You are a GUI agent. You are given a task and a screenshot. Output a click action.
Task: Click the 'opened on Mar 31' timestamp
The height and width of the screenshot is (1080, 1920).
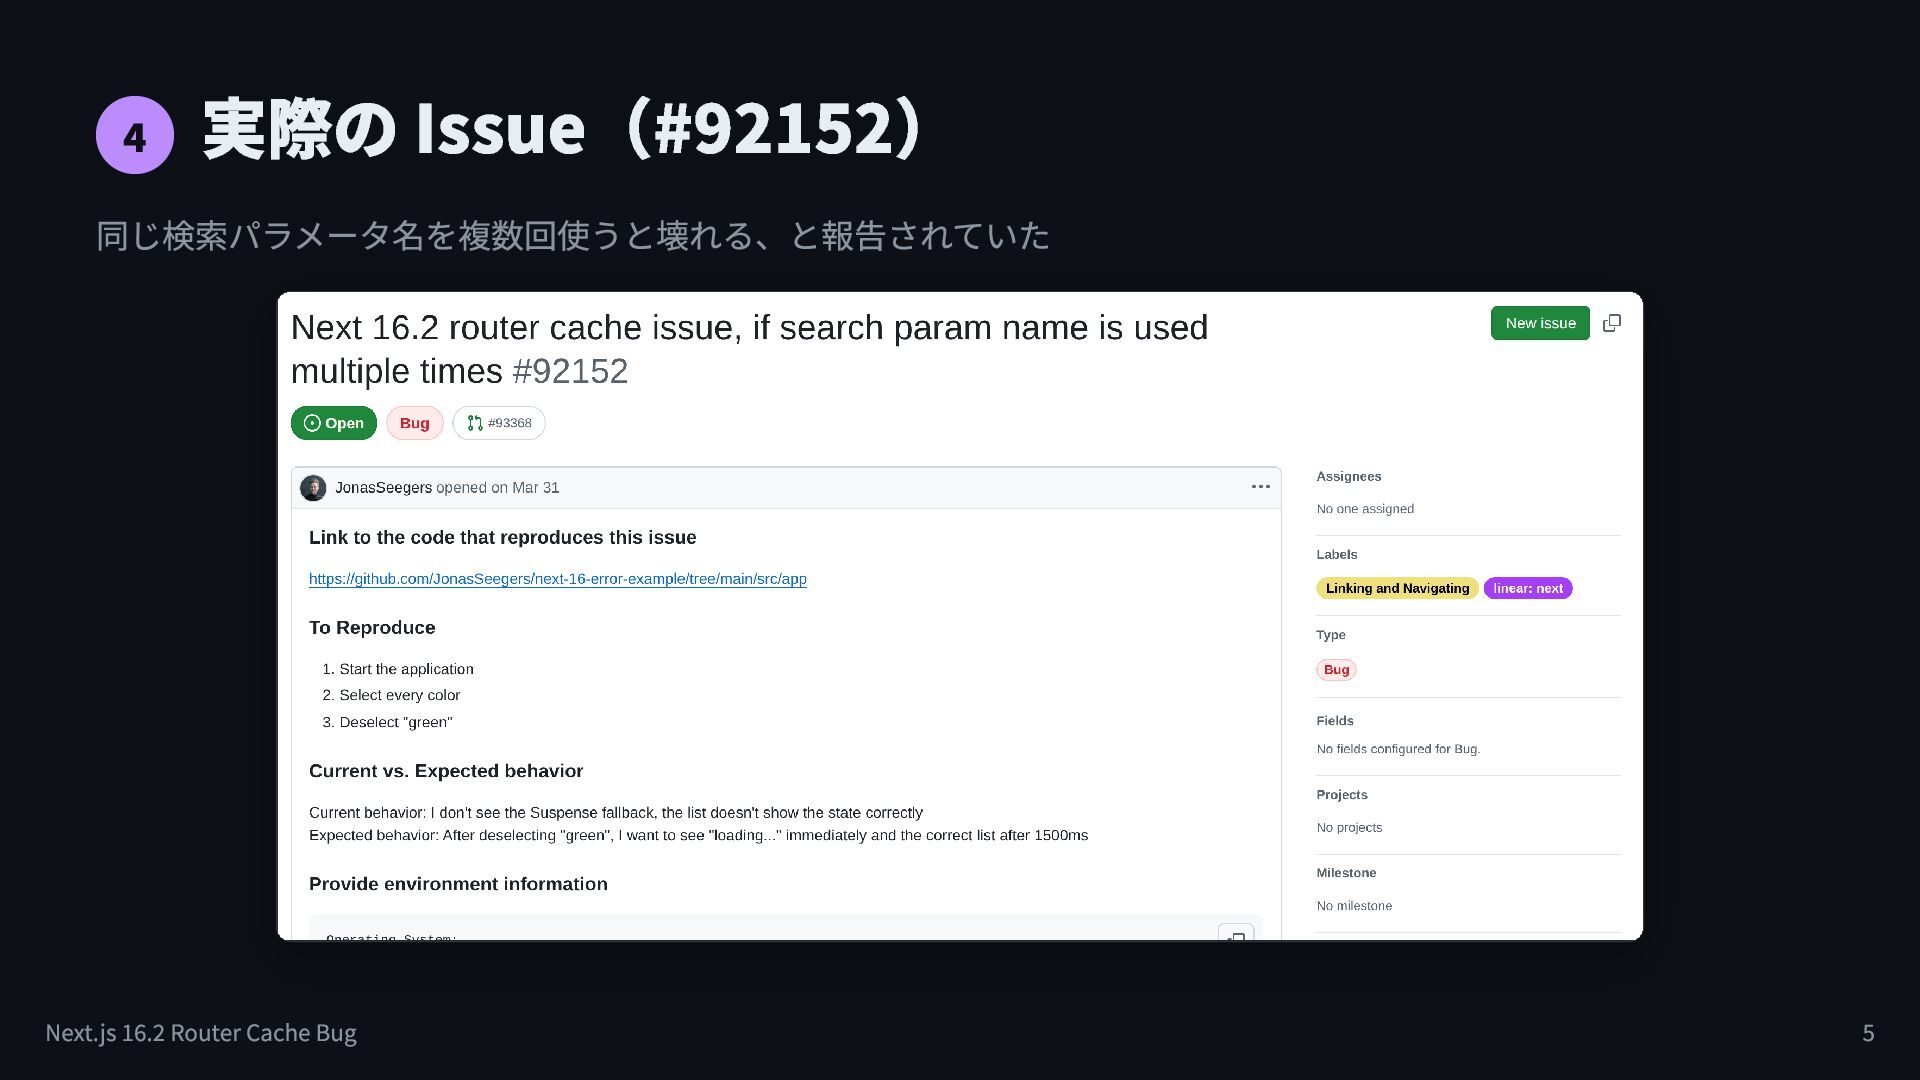[498, 488]
